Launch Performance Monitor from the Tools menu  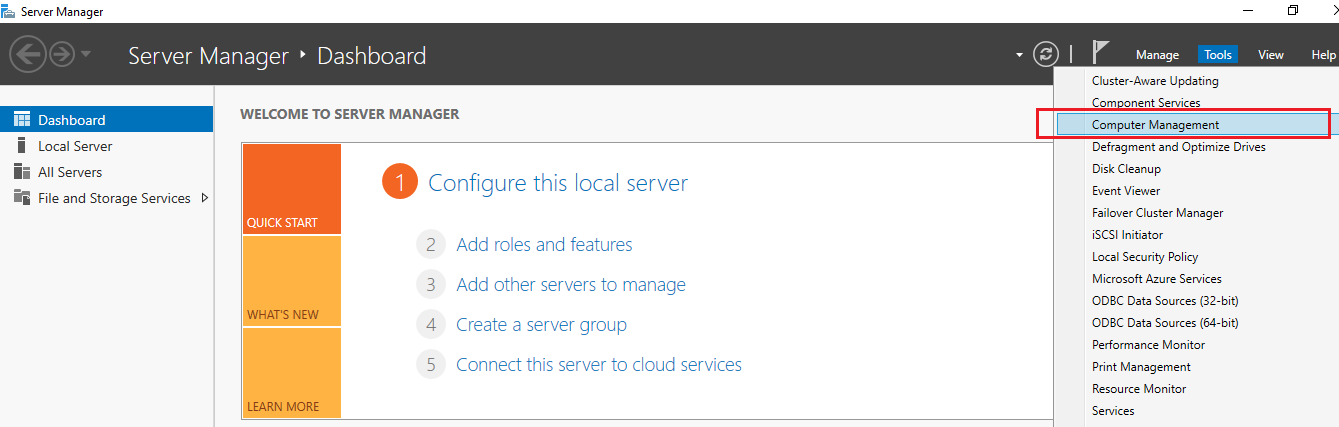pyautogui.click(x=1148, y=345)
